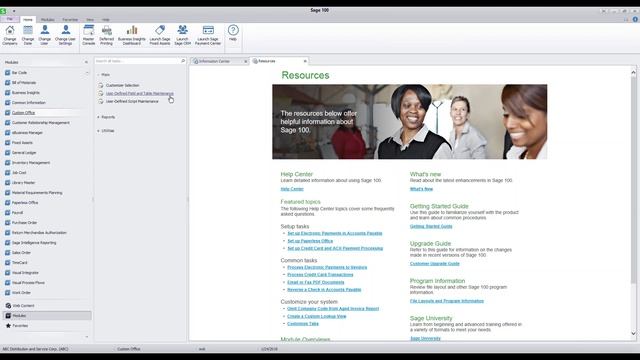
Task: Switch to the Modules ribbon tab
Action: point(47,20)
